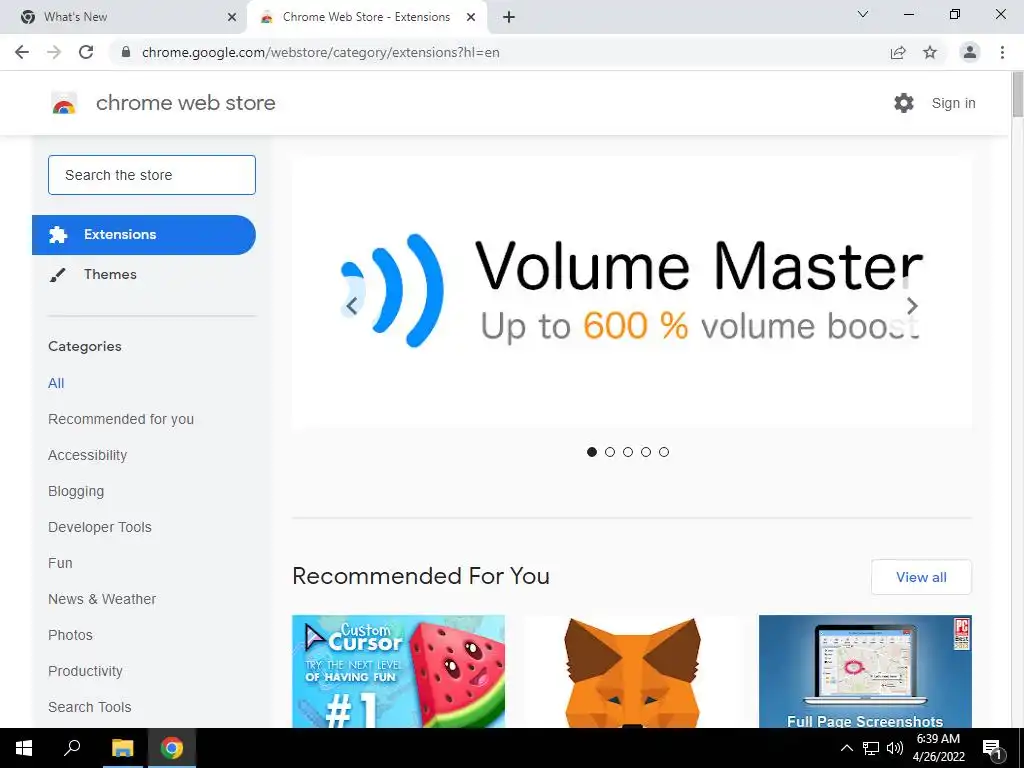Open a new tab with plus button
1024x768 pixels.
click(x=509, y=17)
